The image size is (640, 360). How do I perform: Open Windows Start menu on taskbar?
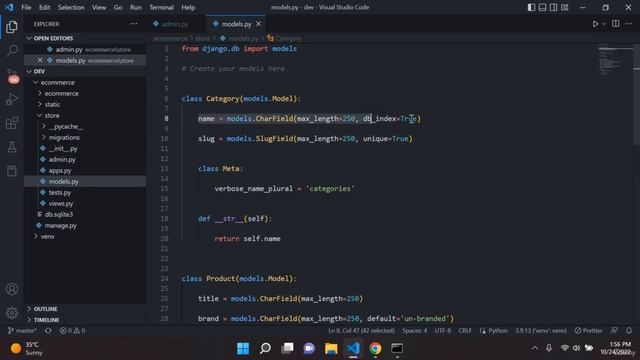(243, 348)
